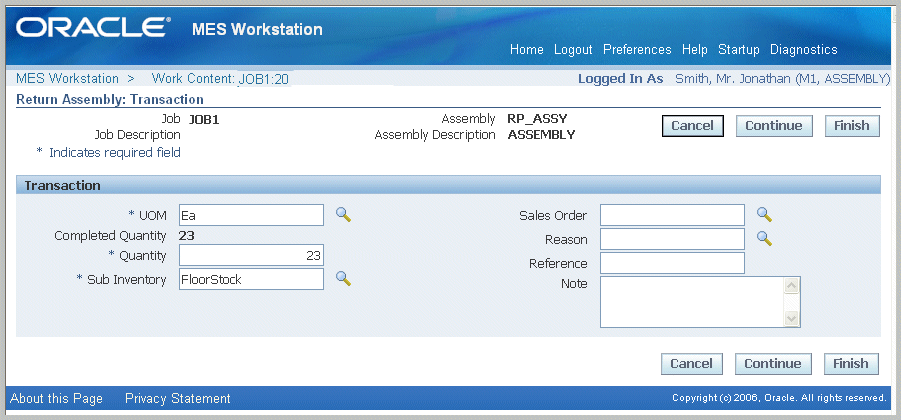Follow the Work Content: JOB1:20 breadcrumb link
Screen dimensions: 901x420
[x=220, y=79]
